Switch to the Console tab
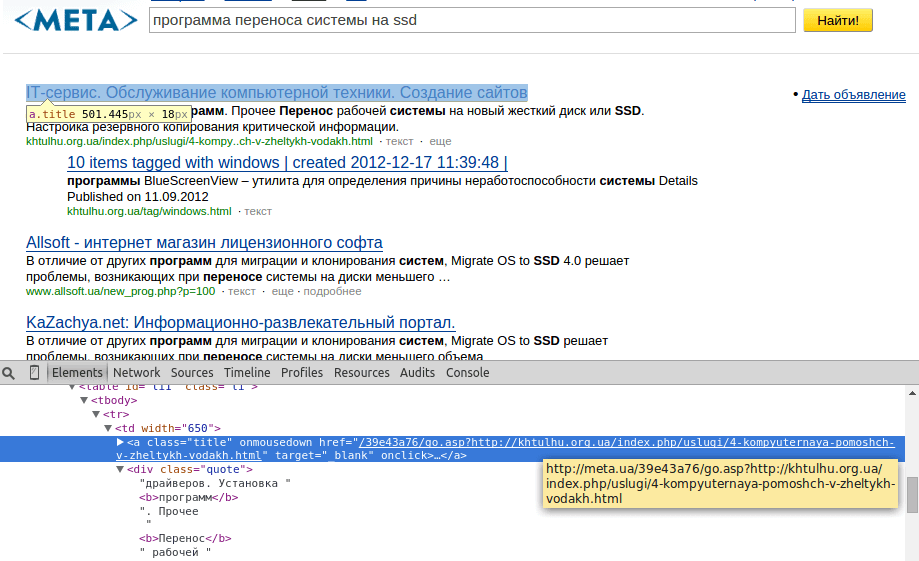Image resolution: width=919 pixels, height=561 pixels. tap(467, 373)
